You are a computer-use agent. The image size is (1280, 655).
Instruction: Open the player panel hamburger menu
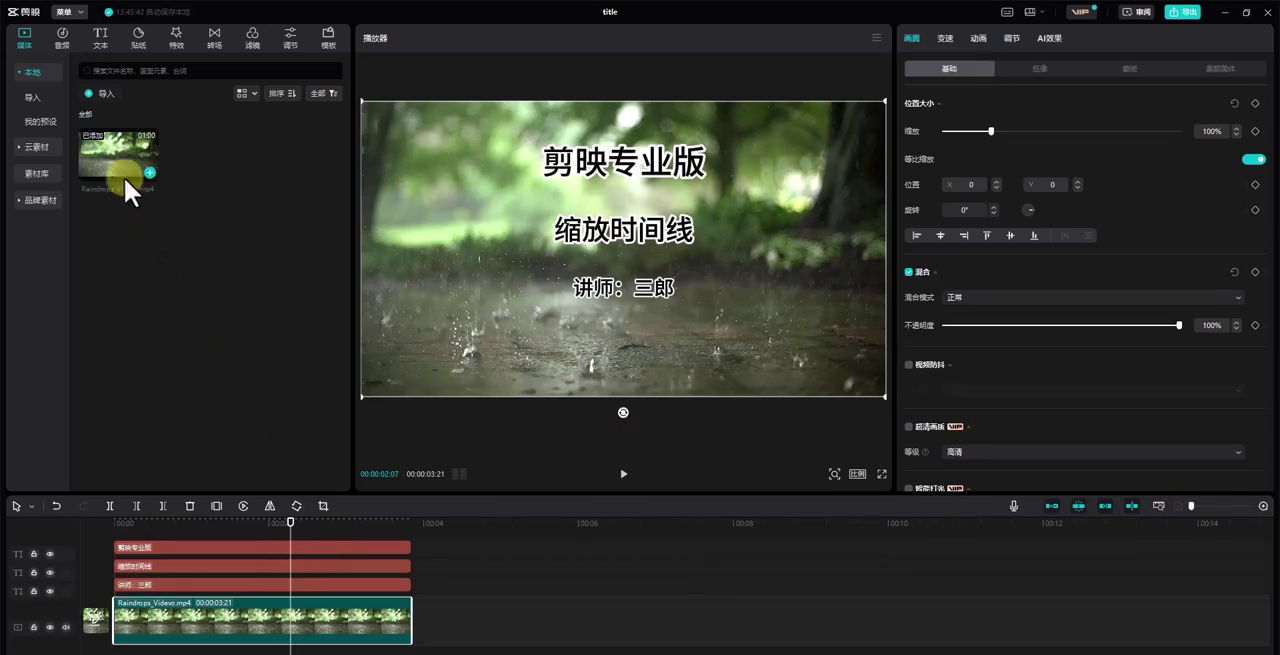tap(877, 38)
